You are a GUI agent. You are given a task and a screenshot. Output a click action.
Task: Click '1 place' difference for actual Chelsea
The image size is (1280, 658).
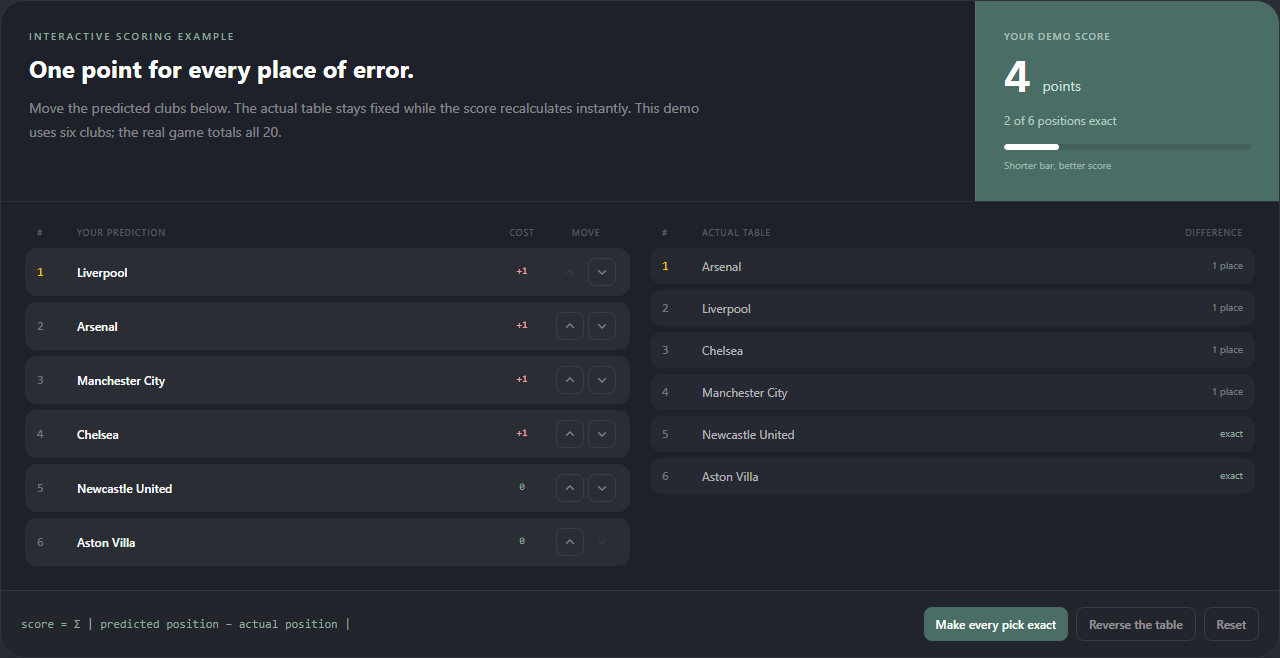click(x=1227, y=350)
